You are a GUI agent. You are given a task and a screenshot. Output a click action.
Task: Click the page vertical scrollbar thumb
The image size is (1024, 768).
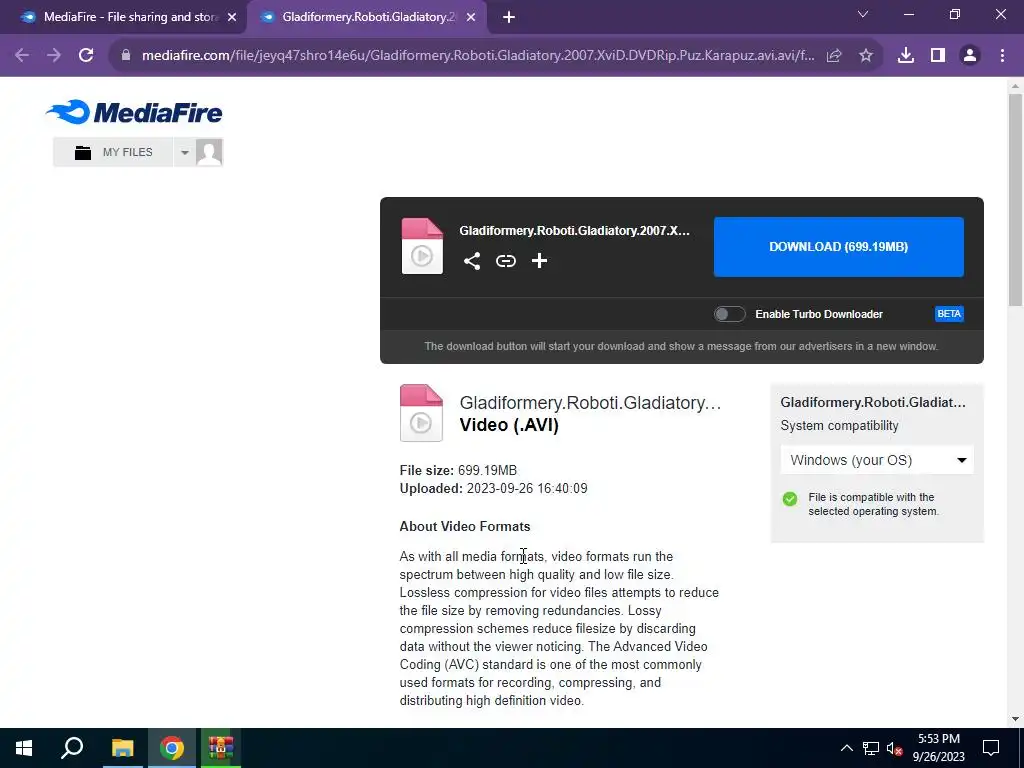(x=1015, y=199)
